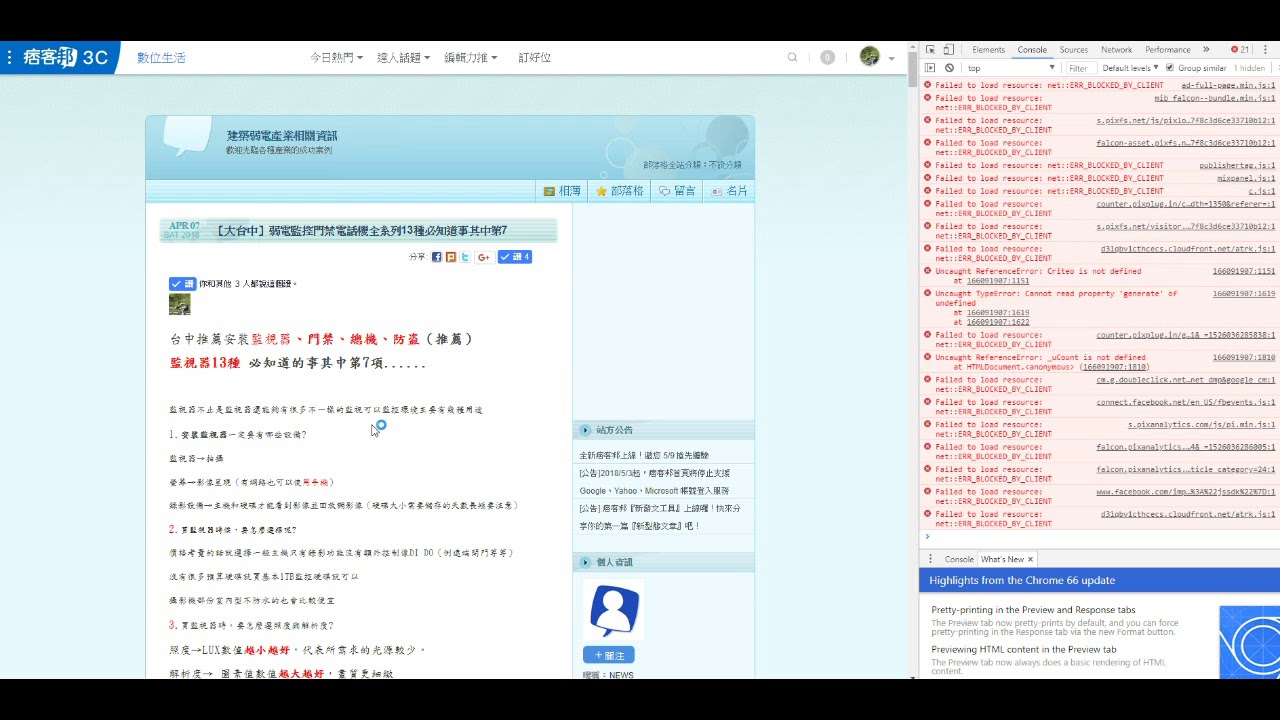Viewport: 1280px width, 720px height.
Task: Open the 相簿 album tab
Action: [x=562, y=191]
